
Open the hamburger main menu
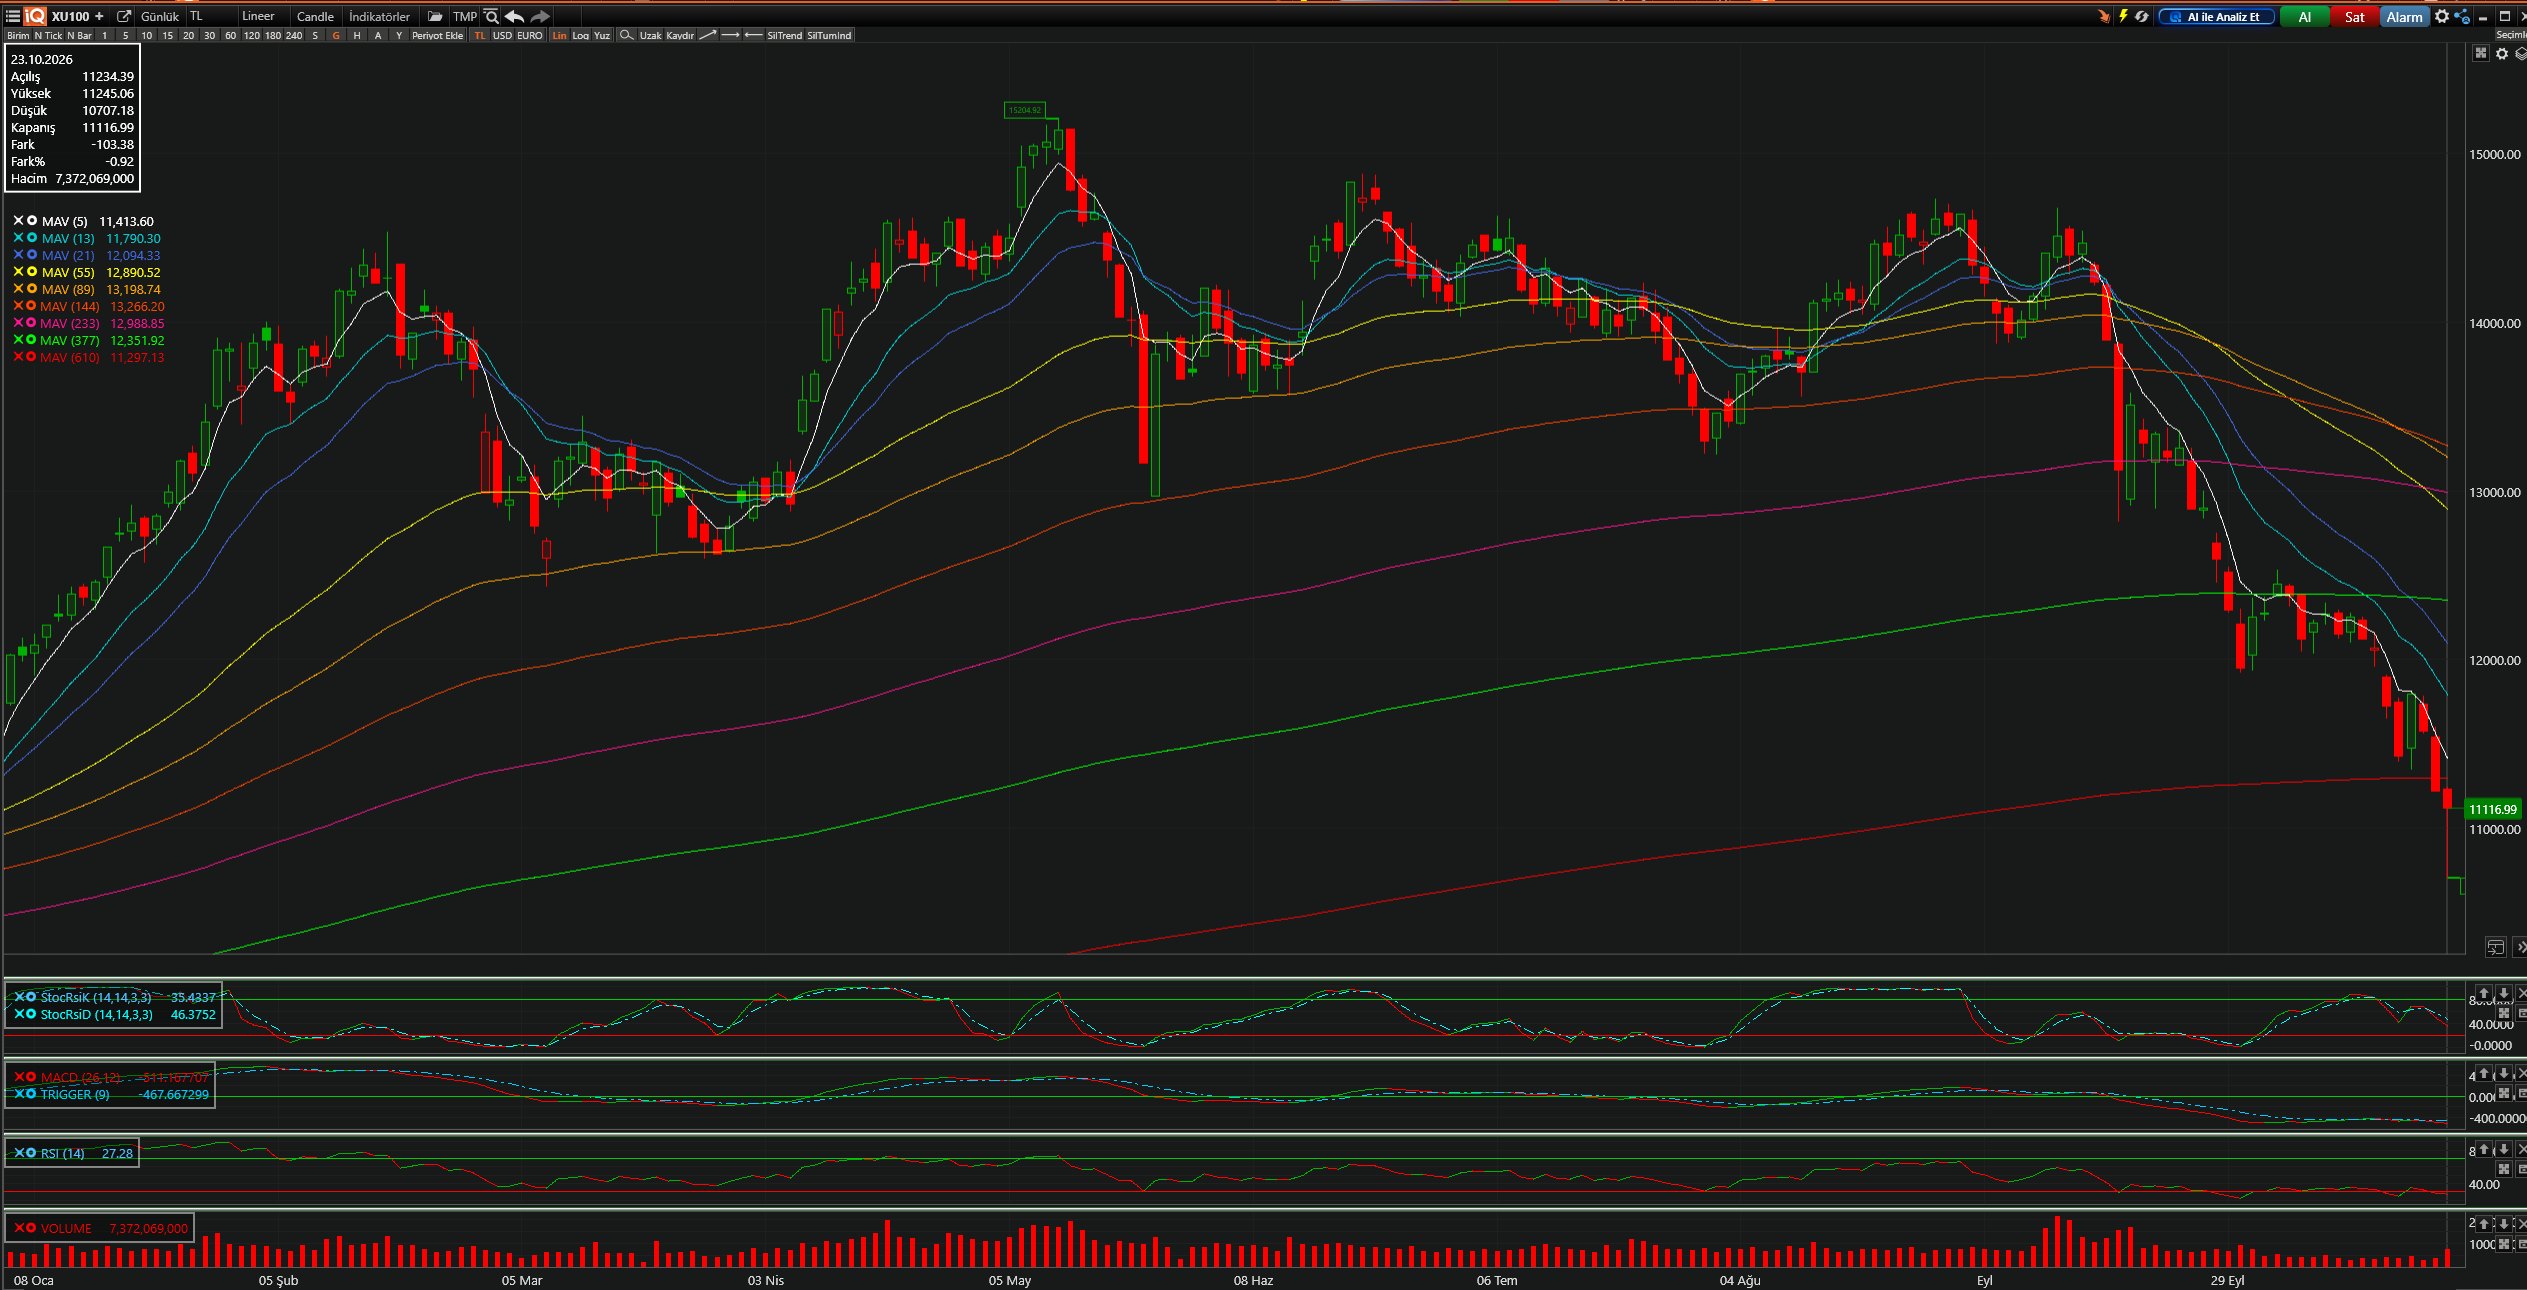coord(13,16)
